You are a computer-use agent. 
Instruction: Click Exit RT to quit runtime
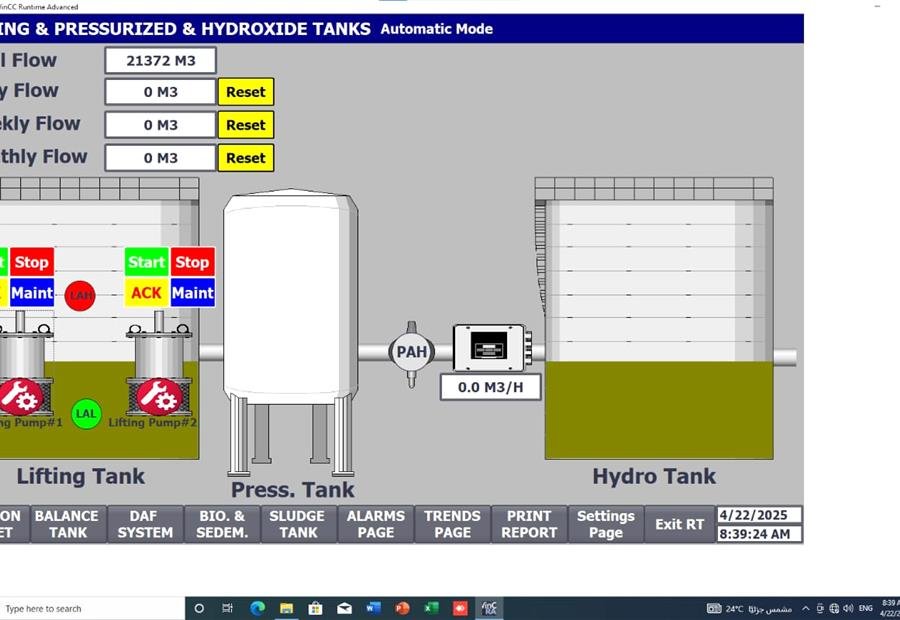point(680,524)
